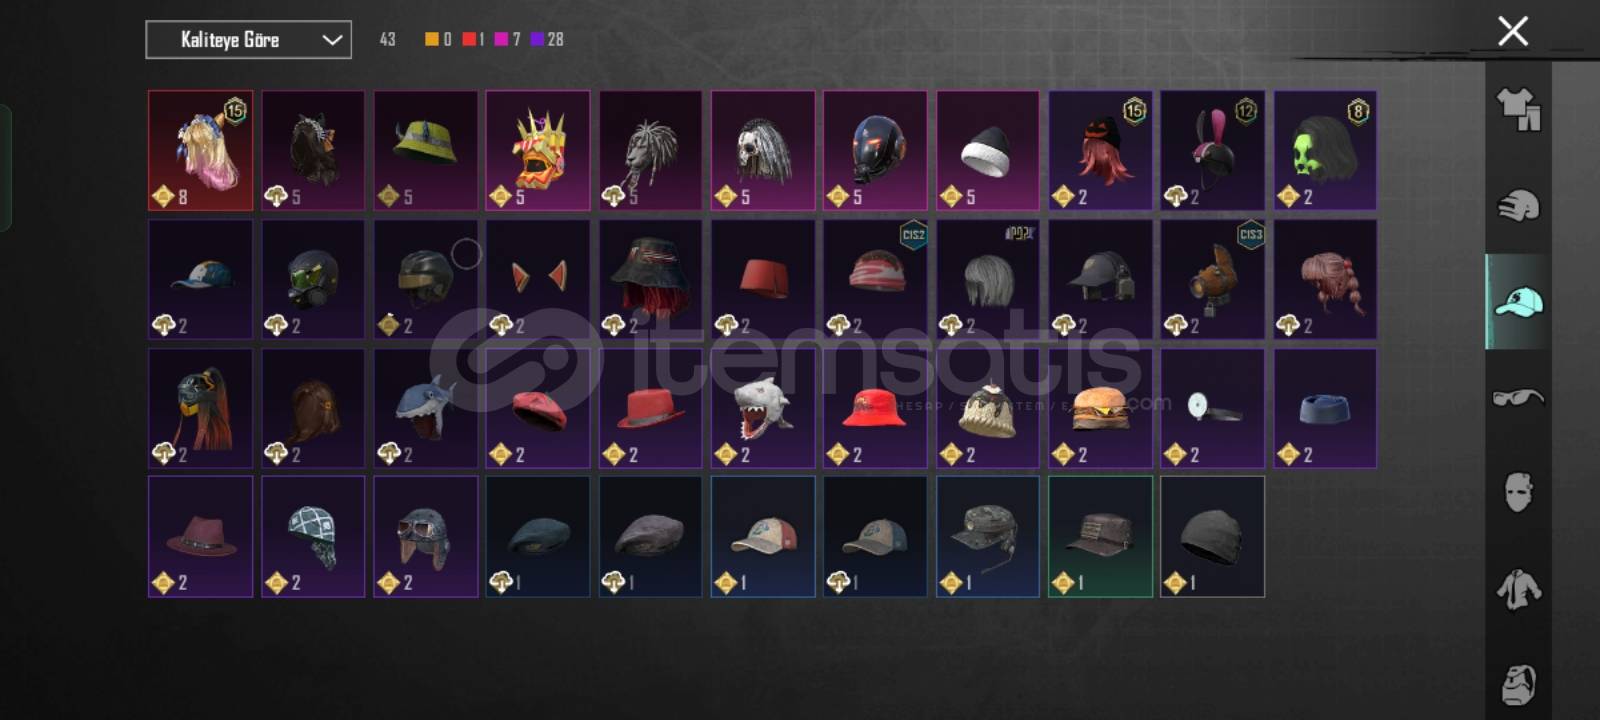Select the black beanie in last row

[x=1213, y=537]
